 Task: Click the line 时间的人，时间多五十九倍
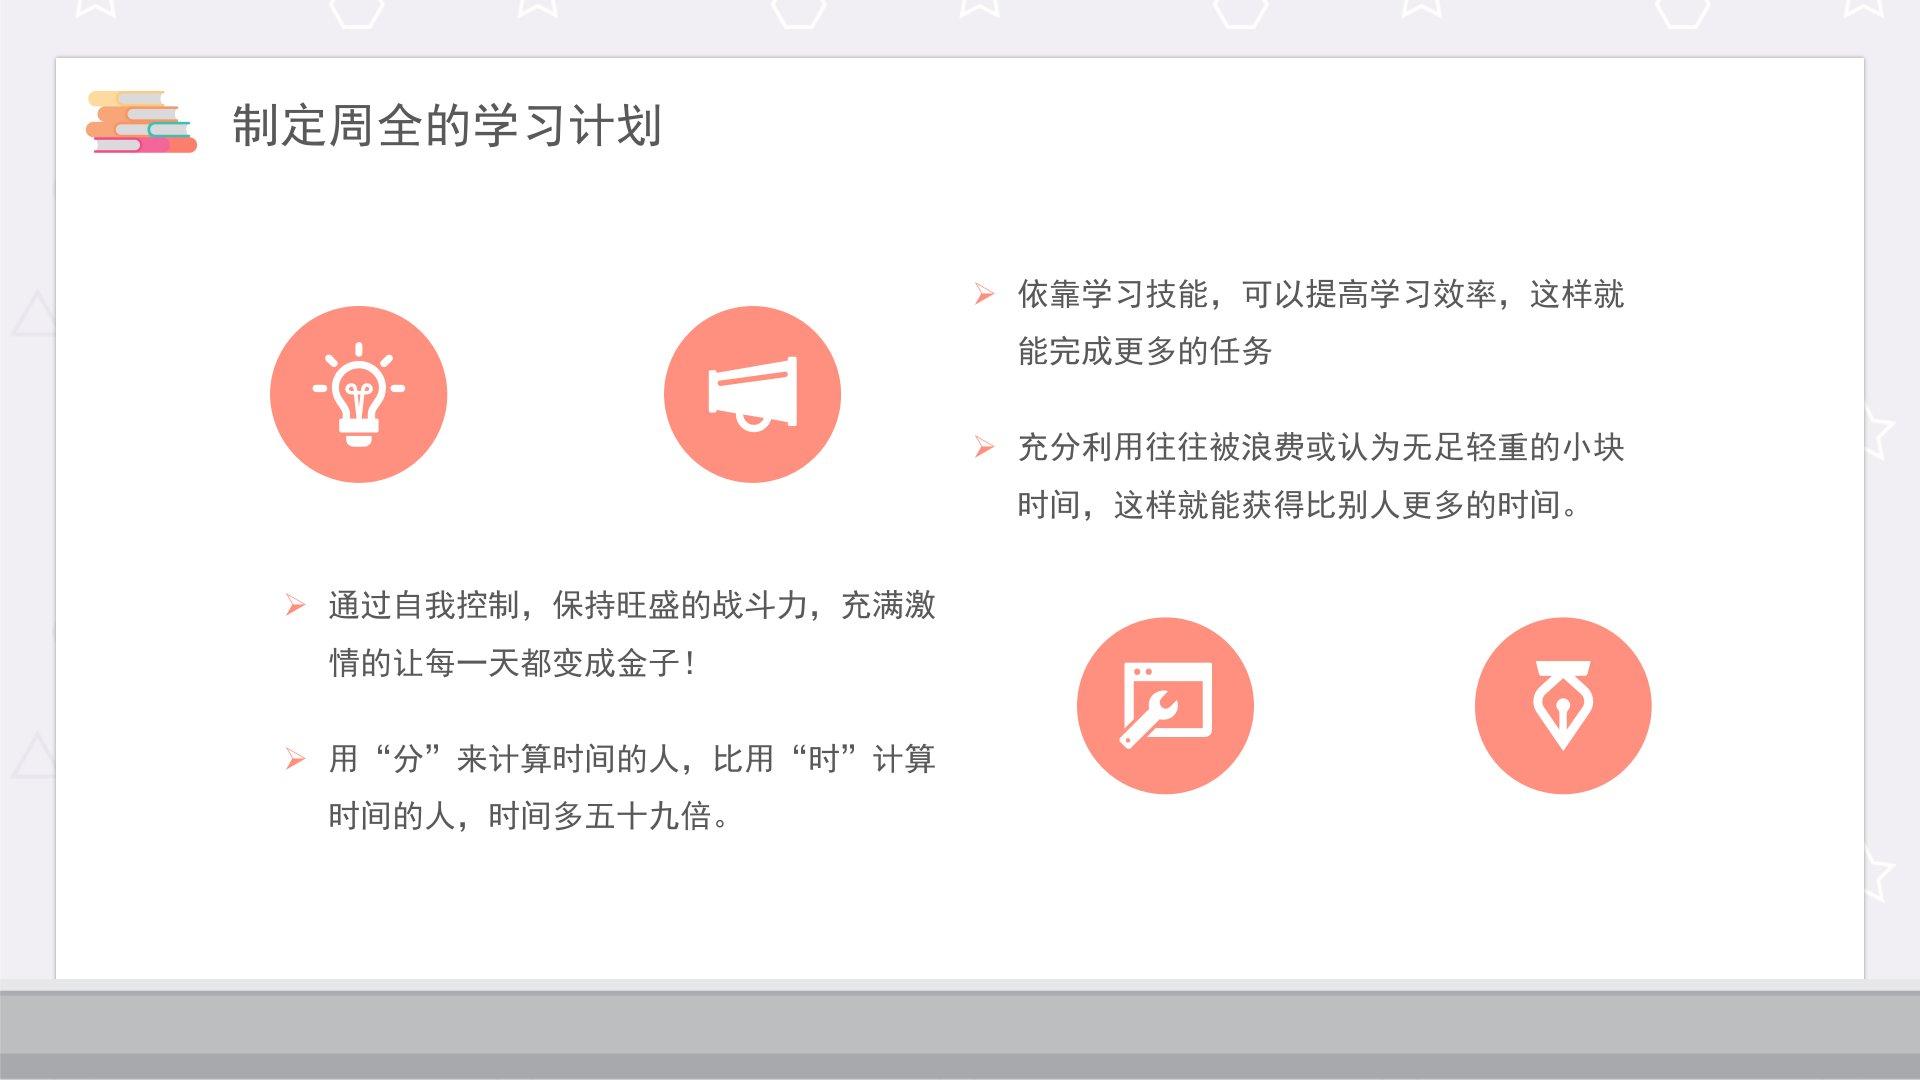[528, 816]
